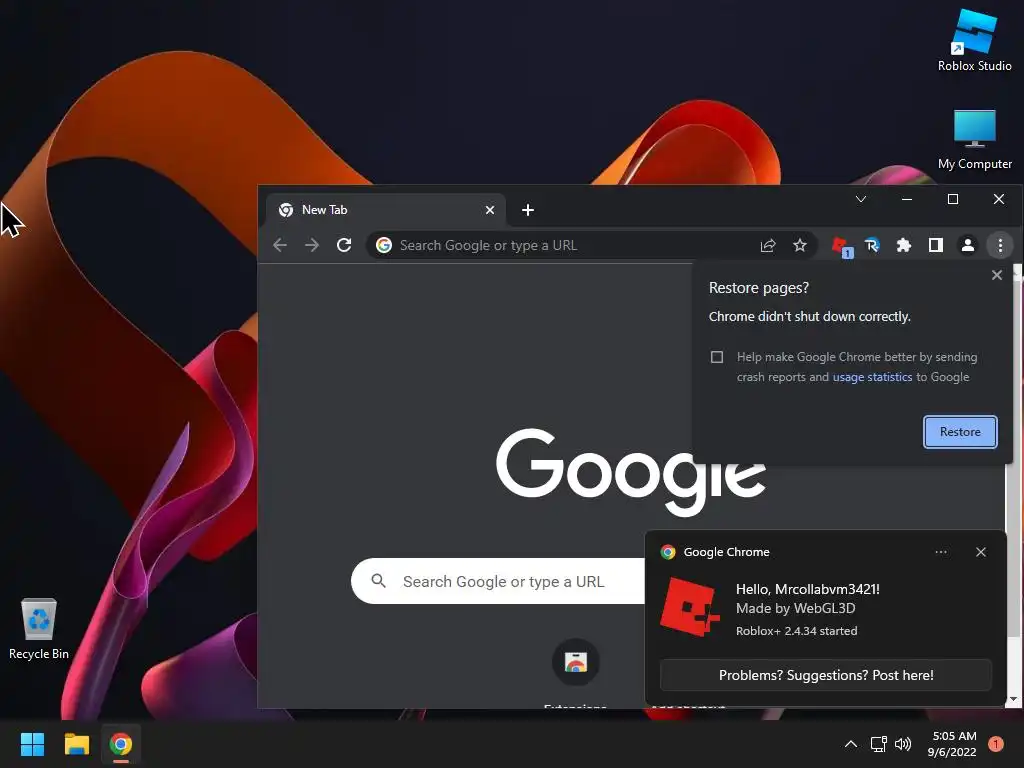Open the clock showing 5:05 AM
The image size is (1024, 768).
[952, 744]
